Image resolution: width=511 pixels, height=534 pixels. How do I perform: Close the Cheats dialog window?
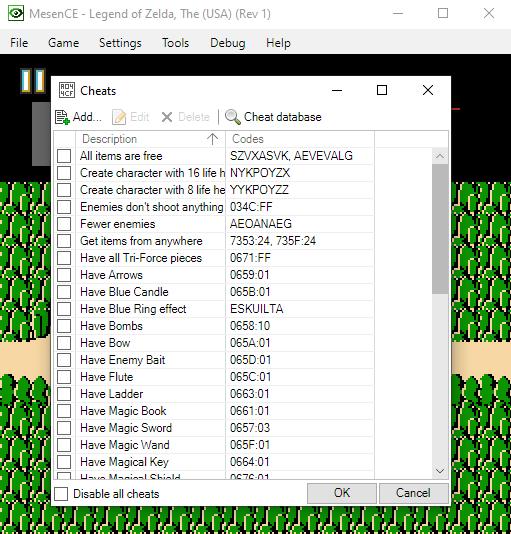tap(428, 90)
